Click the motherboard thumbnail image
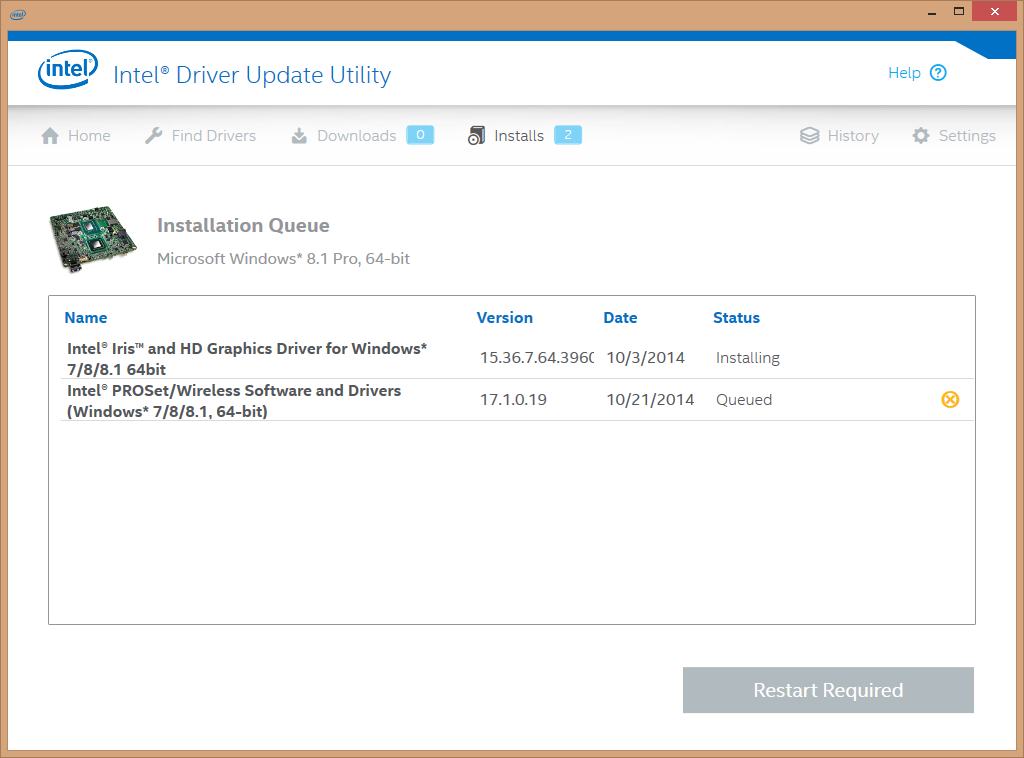 pos(93,239)
